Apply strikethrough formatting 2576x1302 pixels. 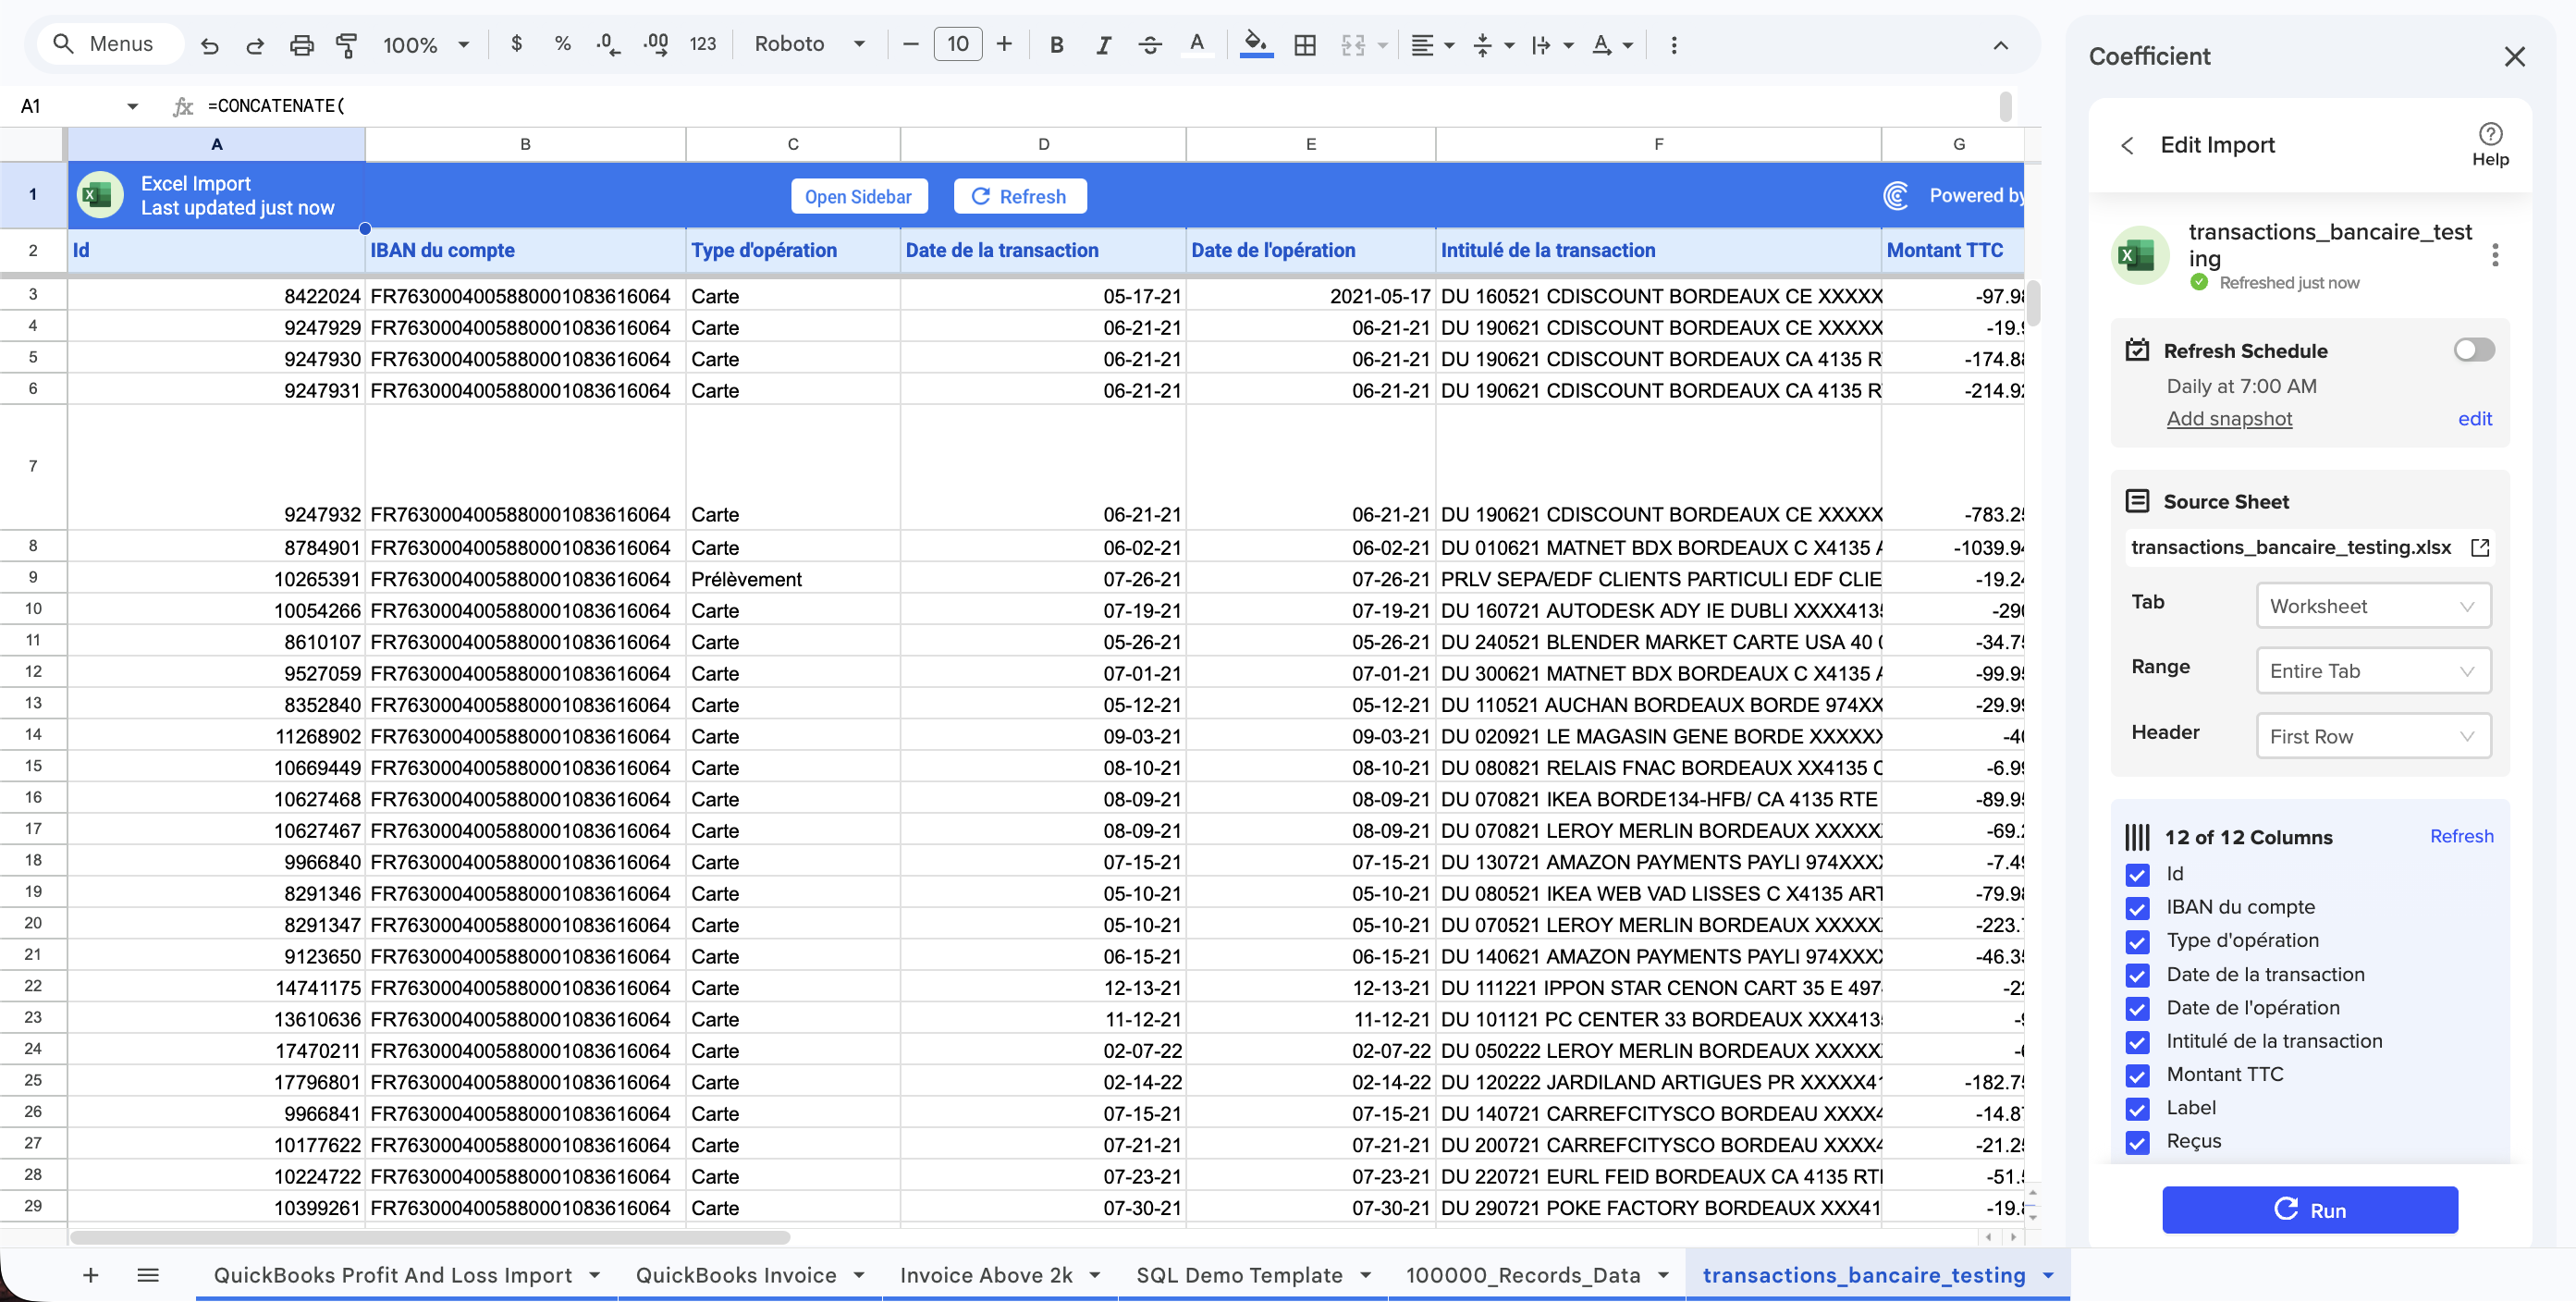[1150, 45]
